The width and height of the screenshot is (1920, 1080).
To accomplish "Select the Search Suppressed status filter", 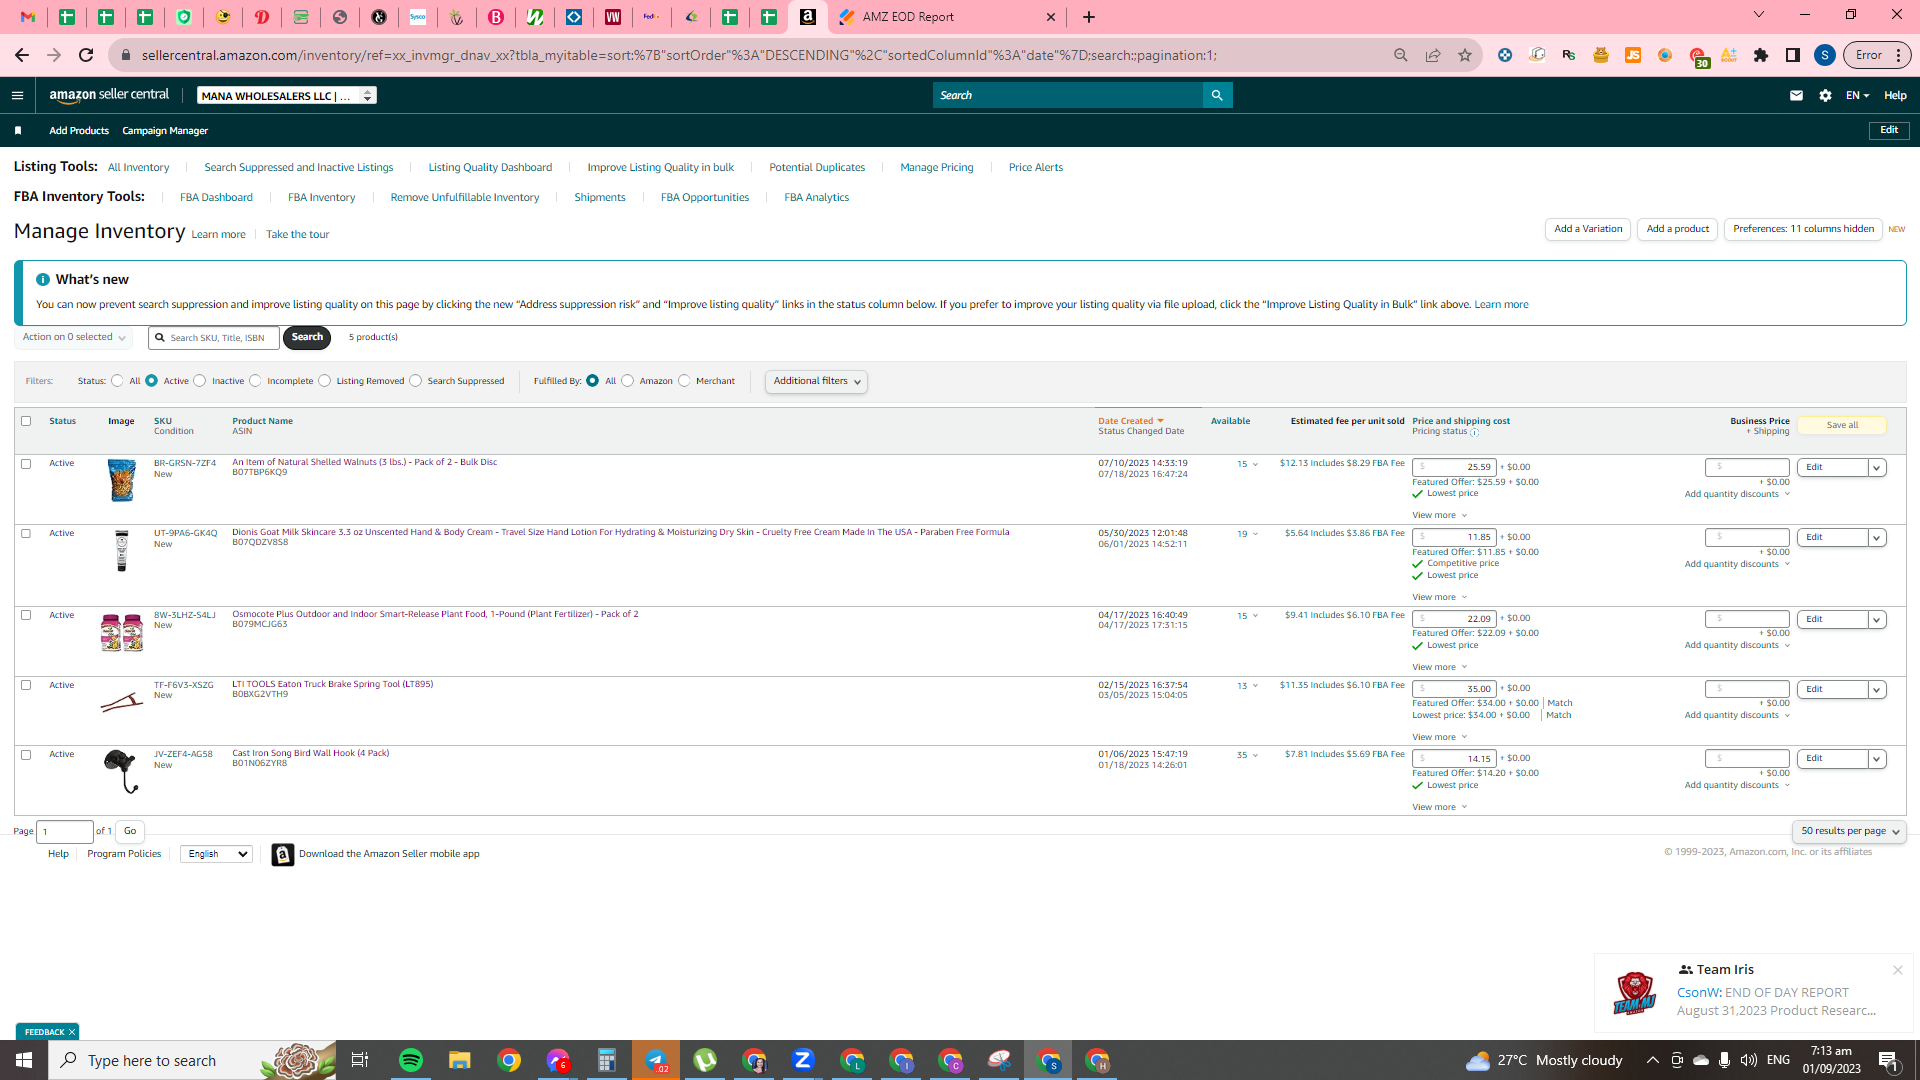I will point(416,381).
